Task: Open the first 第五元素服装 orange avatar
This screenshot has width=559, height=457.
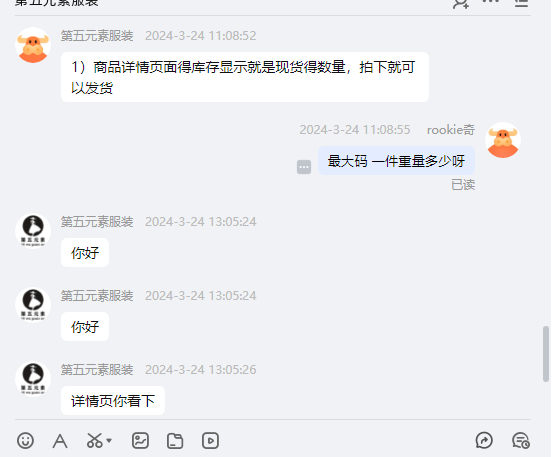Action: click(33, 45)
